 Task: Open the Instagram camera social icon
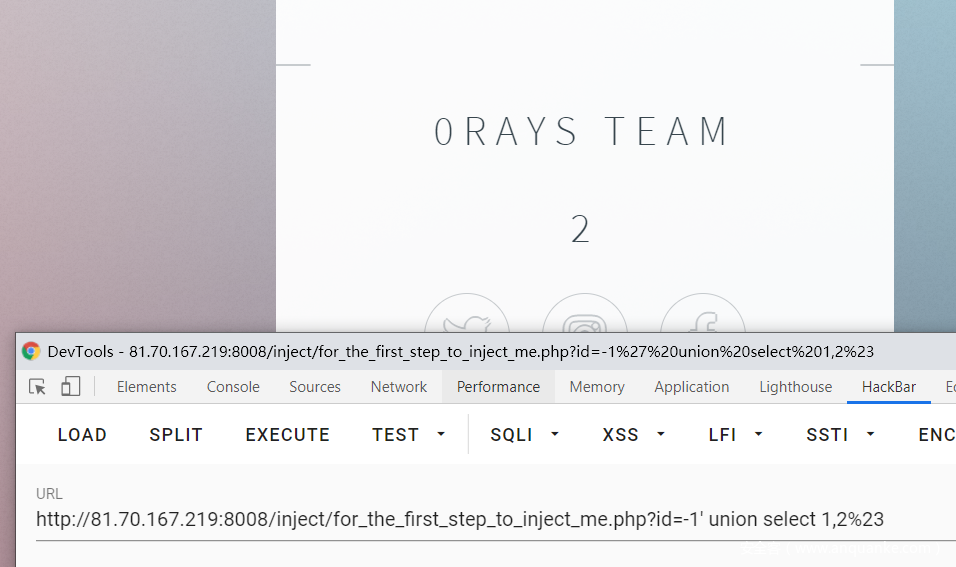tap(585, 313)
